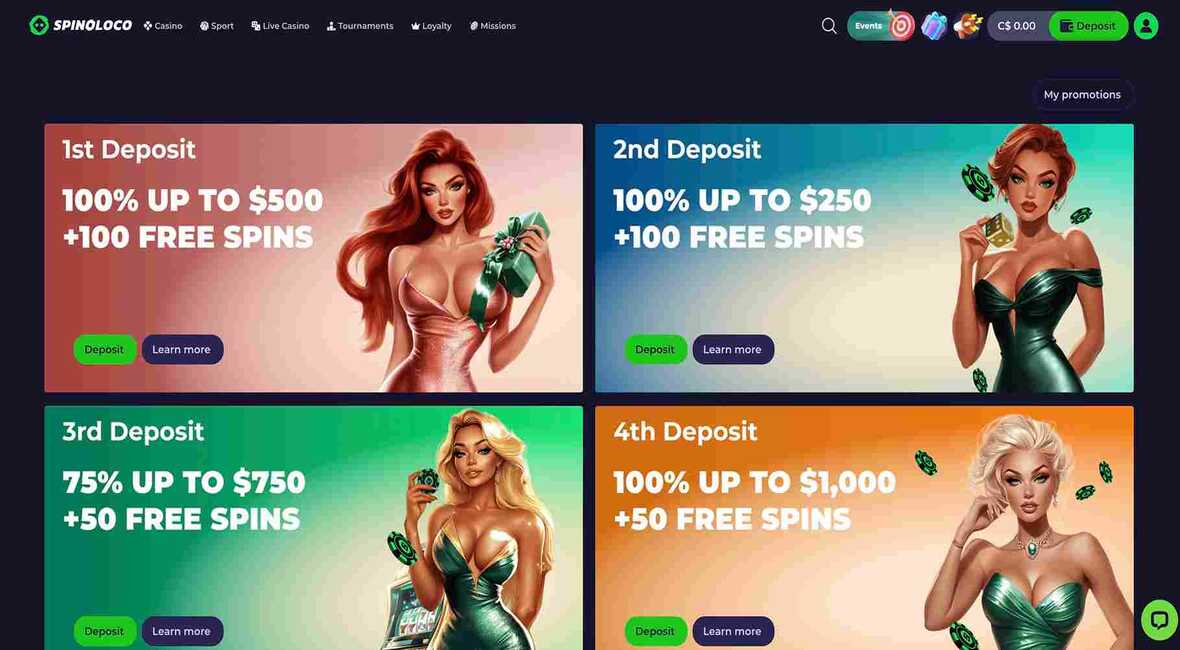This screenshot has width=1180, height=650.
Task: Click the gift box icon in header
Action: (934, 26)
